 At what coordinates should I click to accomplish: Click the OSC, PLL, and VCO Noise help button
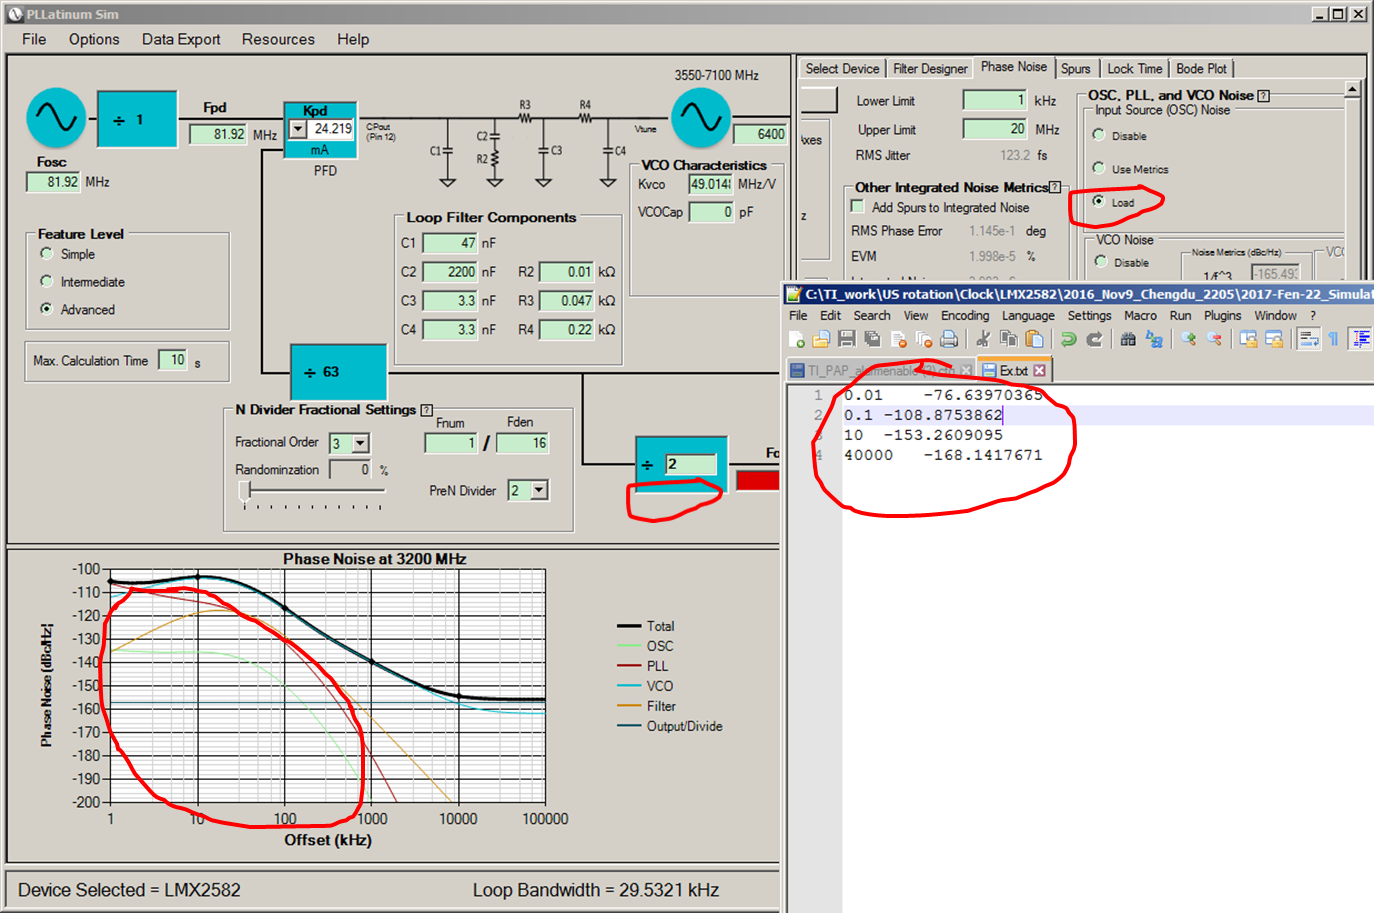[1262, 96]
